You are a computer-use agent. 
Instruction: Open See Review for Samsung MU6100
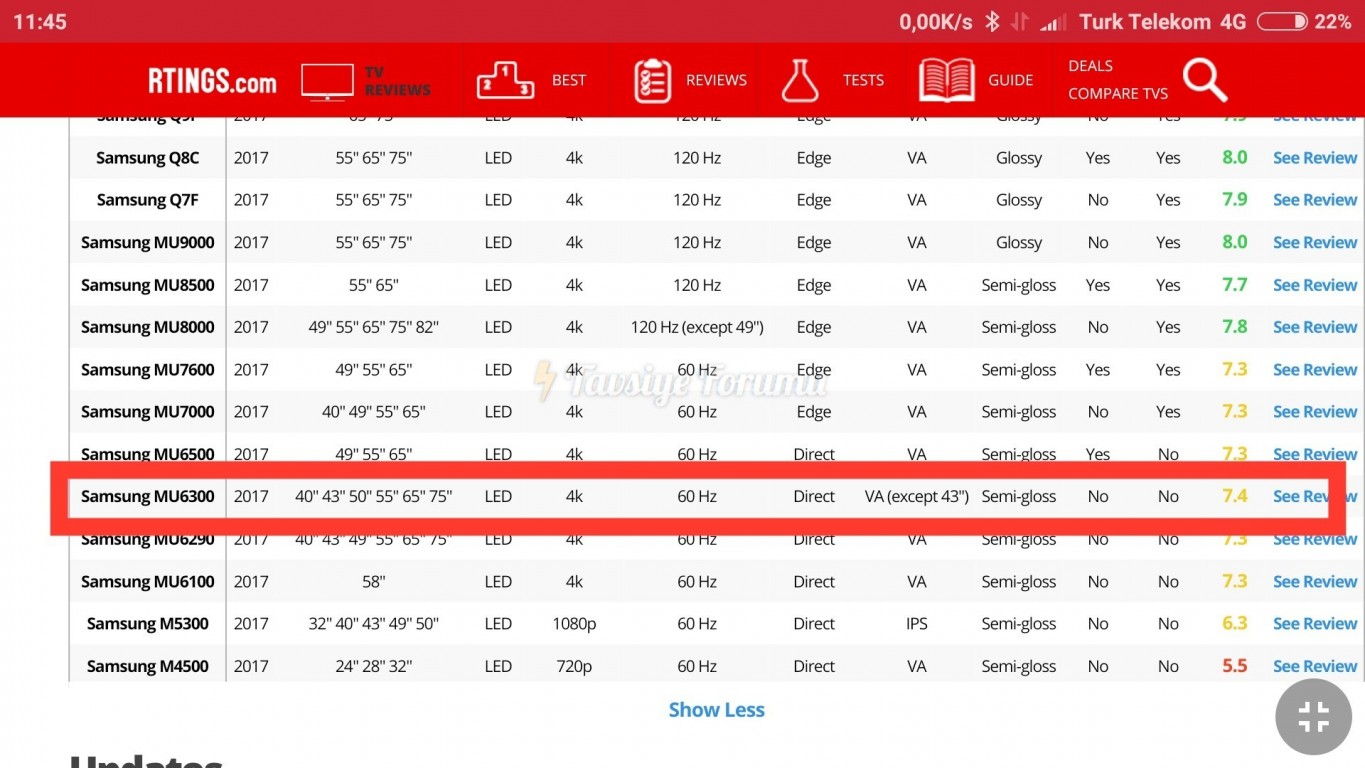[1314, 582]
